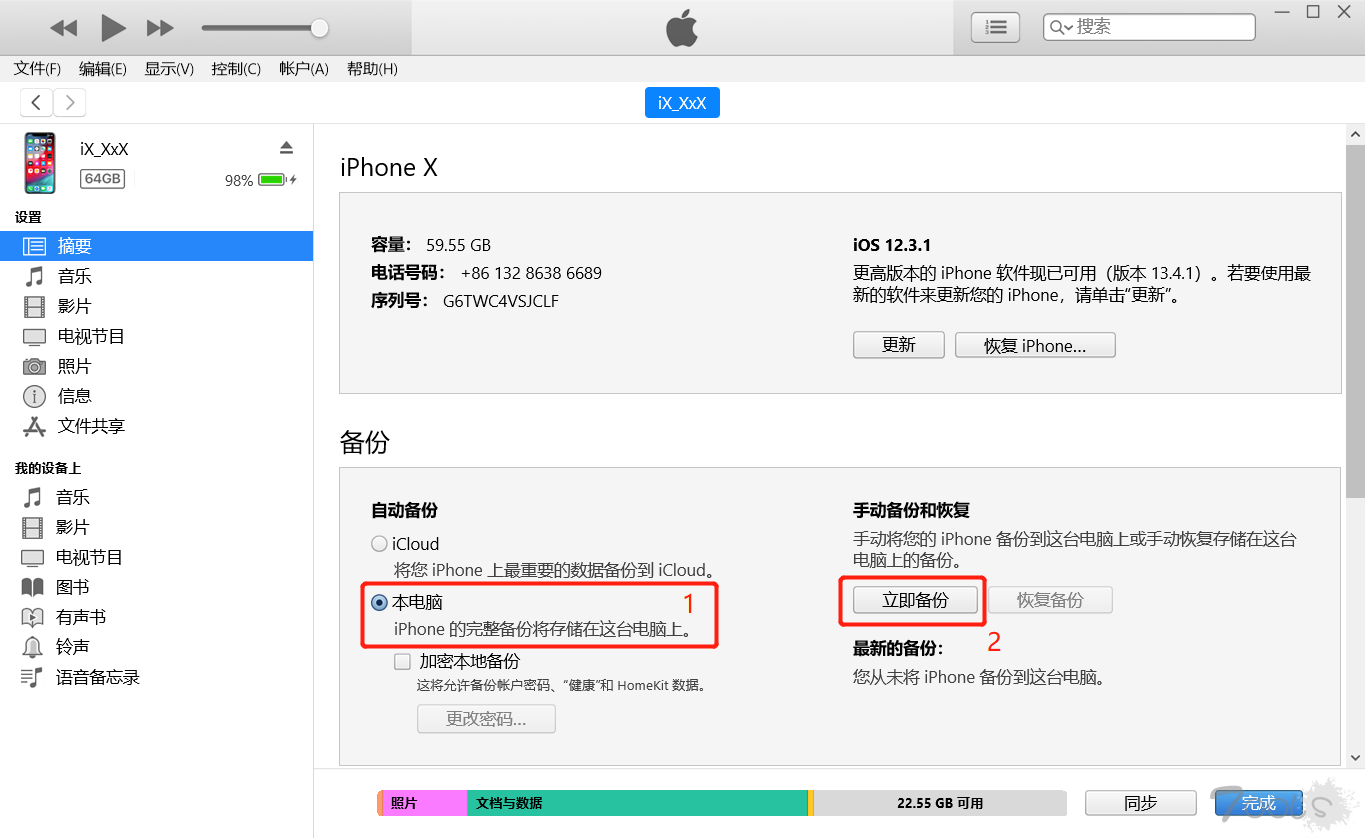Viewport: 1365px width, 838px height.
Task: Enable the 加密本地备份 checkbox
Action: tap(402, 661)
